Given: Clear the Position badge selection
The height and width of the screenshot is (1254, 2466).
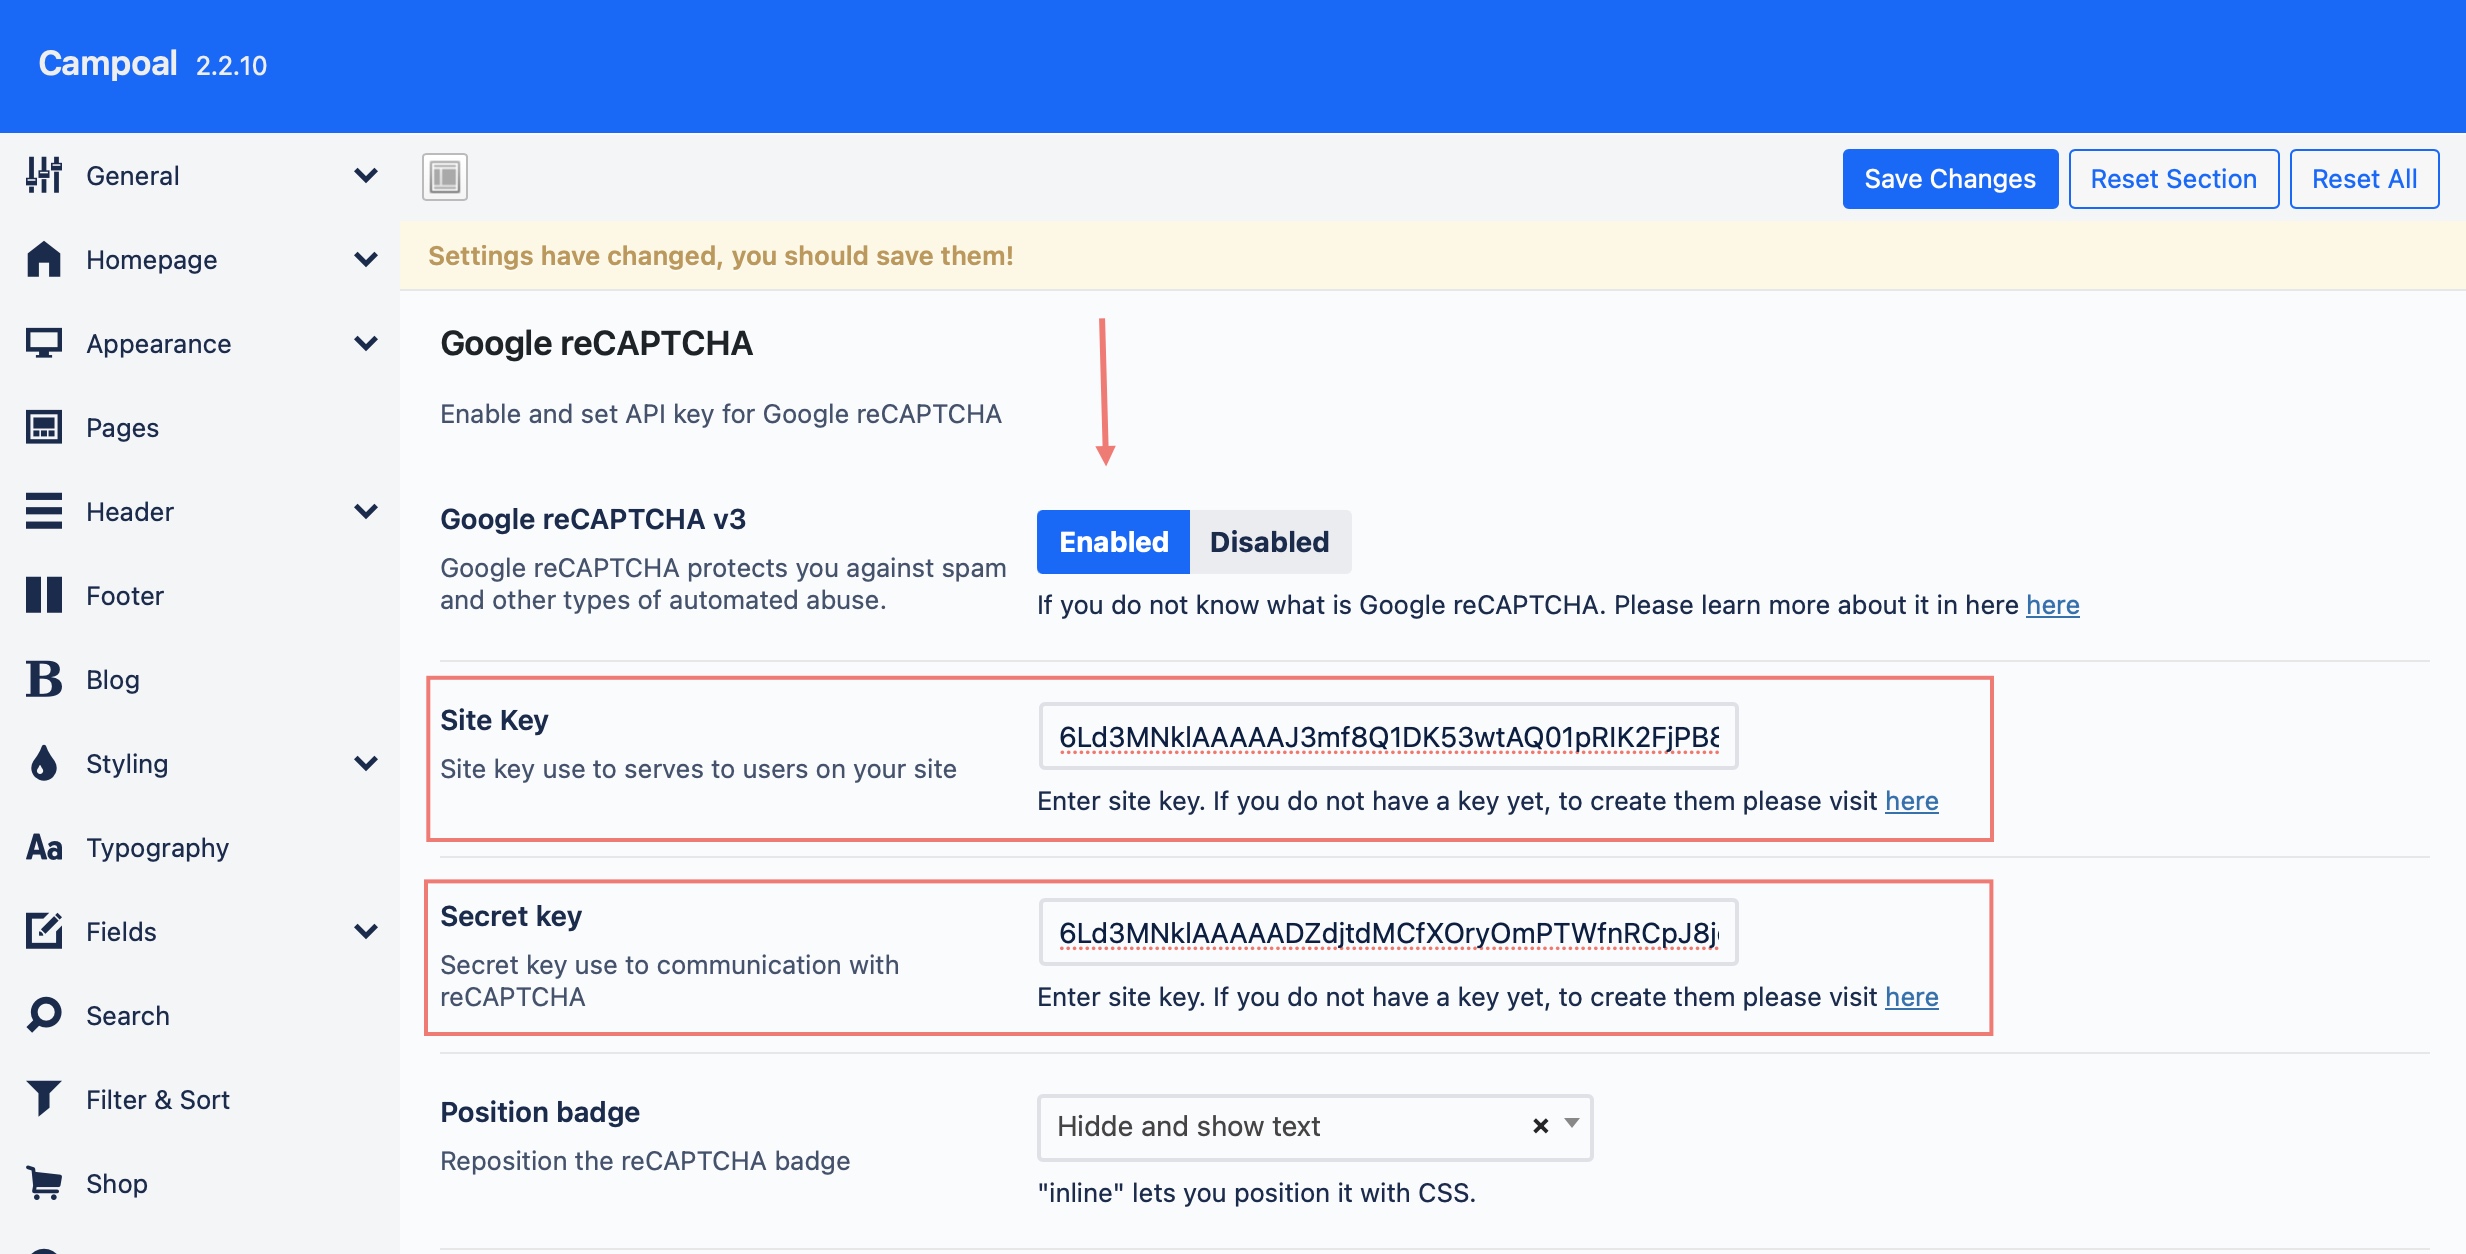Looking at the screenshot, I should point(1540,1126).
